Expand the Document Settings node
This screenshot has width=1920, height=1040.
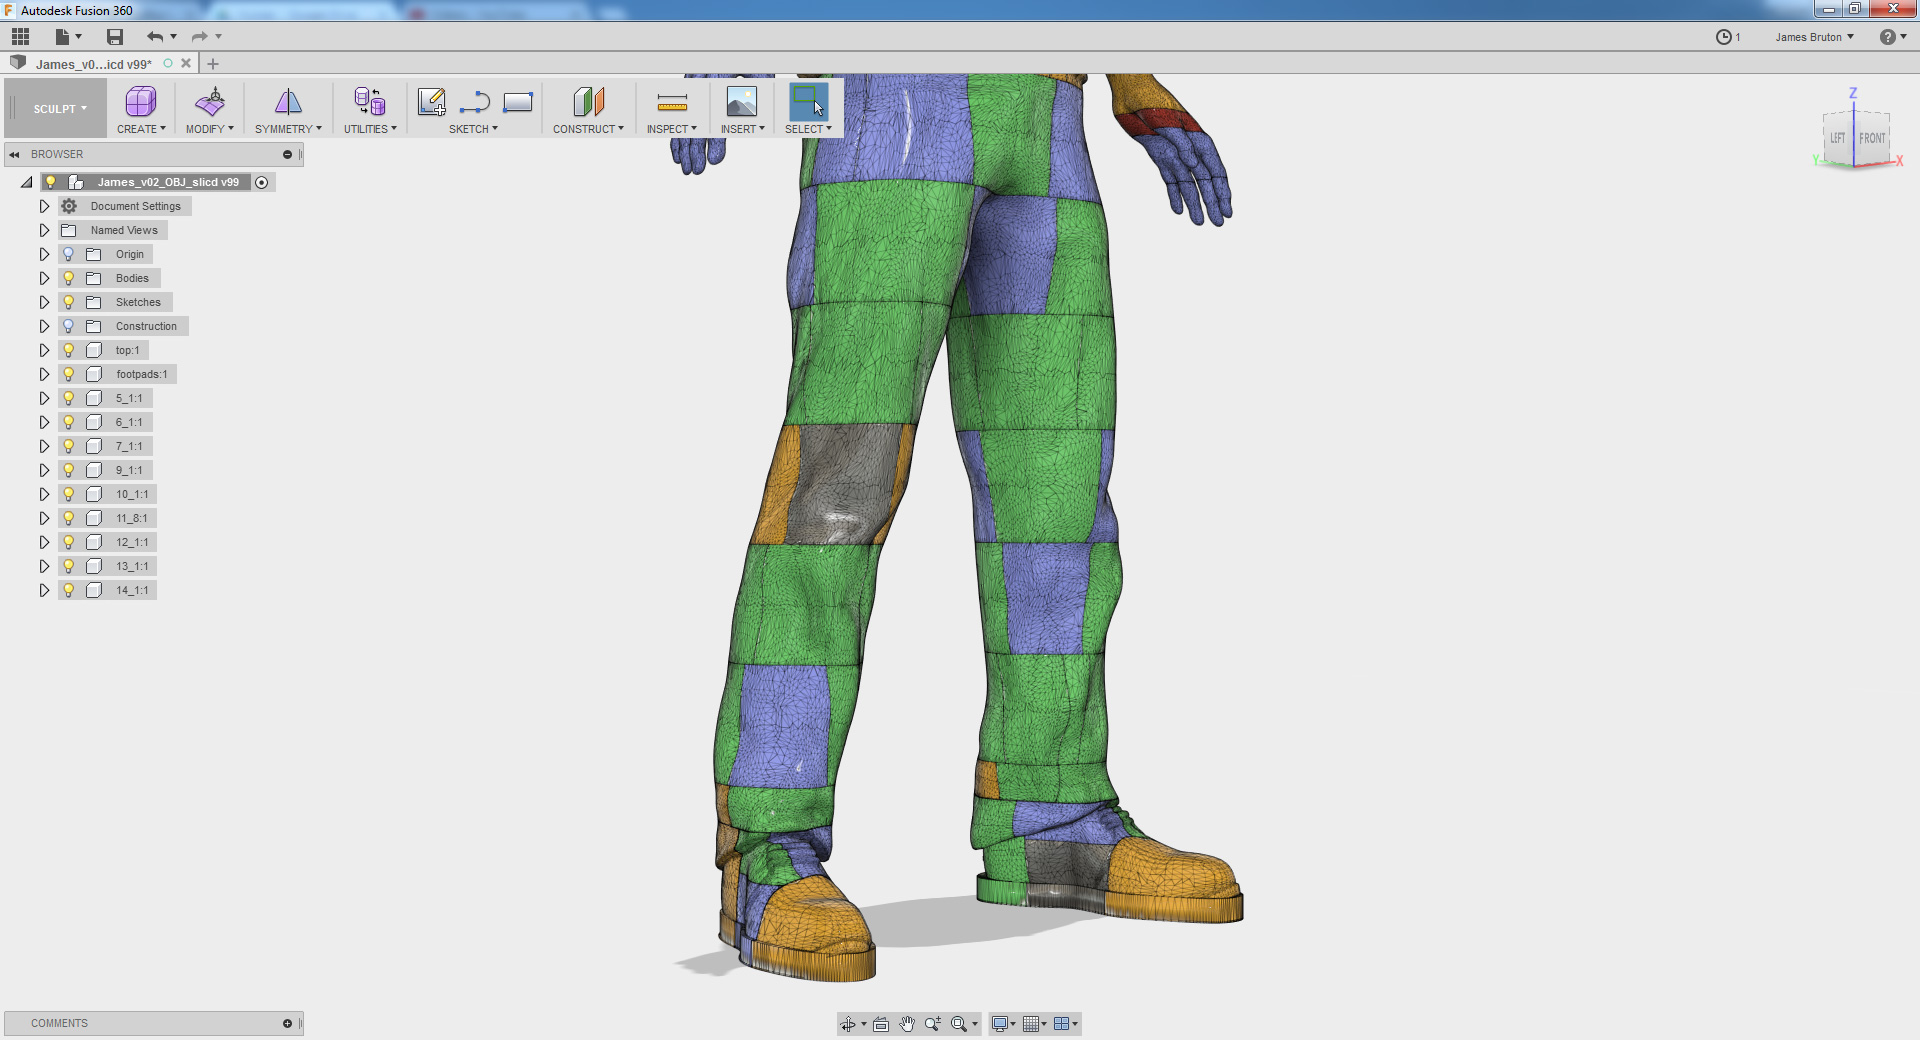tap(44, 206)
